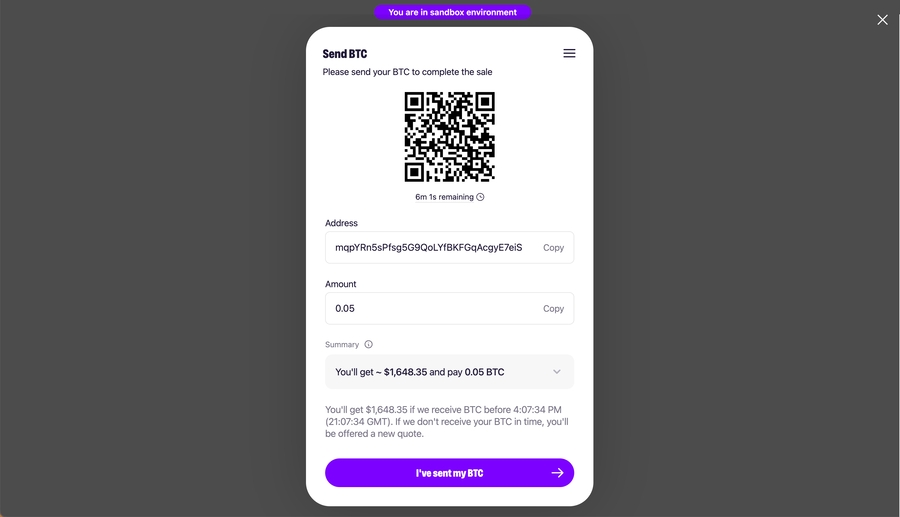The image size is (900, 517).
Task: Click the clock icon beside remaining time
Action: tap(480, 197)
